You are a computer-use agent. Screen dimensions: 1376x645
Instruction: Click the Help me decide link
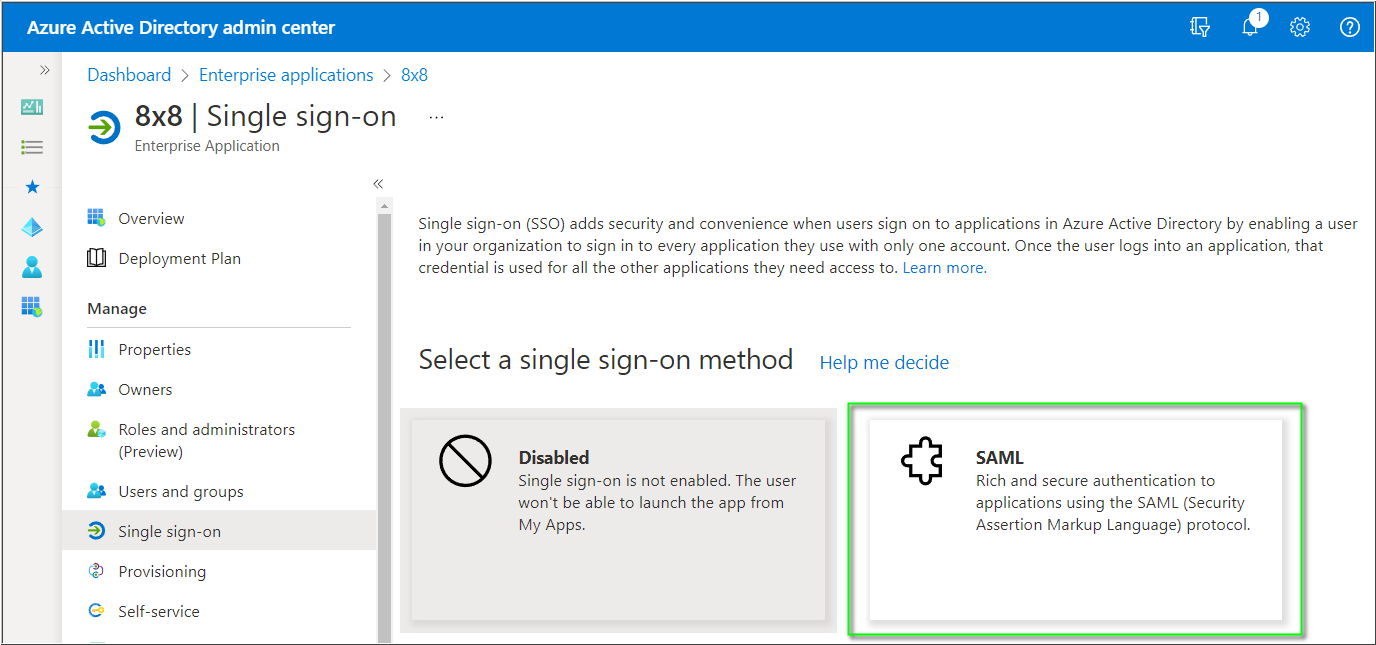[x=884, y=362]
